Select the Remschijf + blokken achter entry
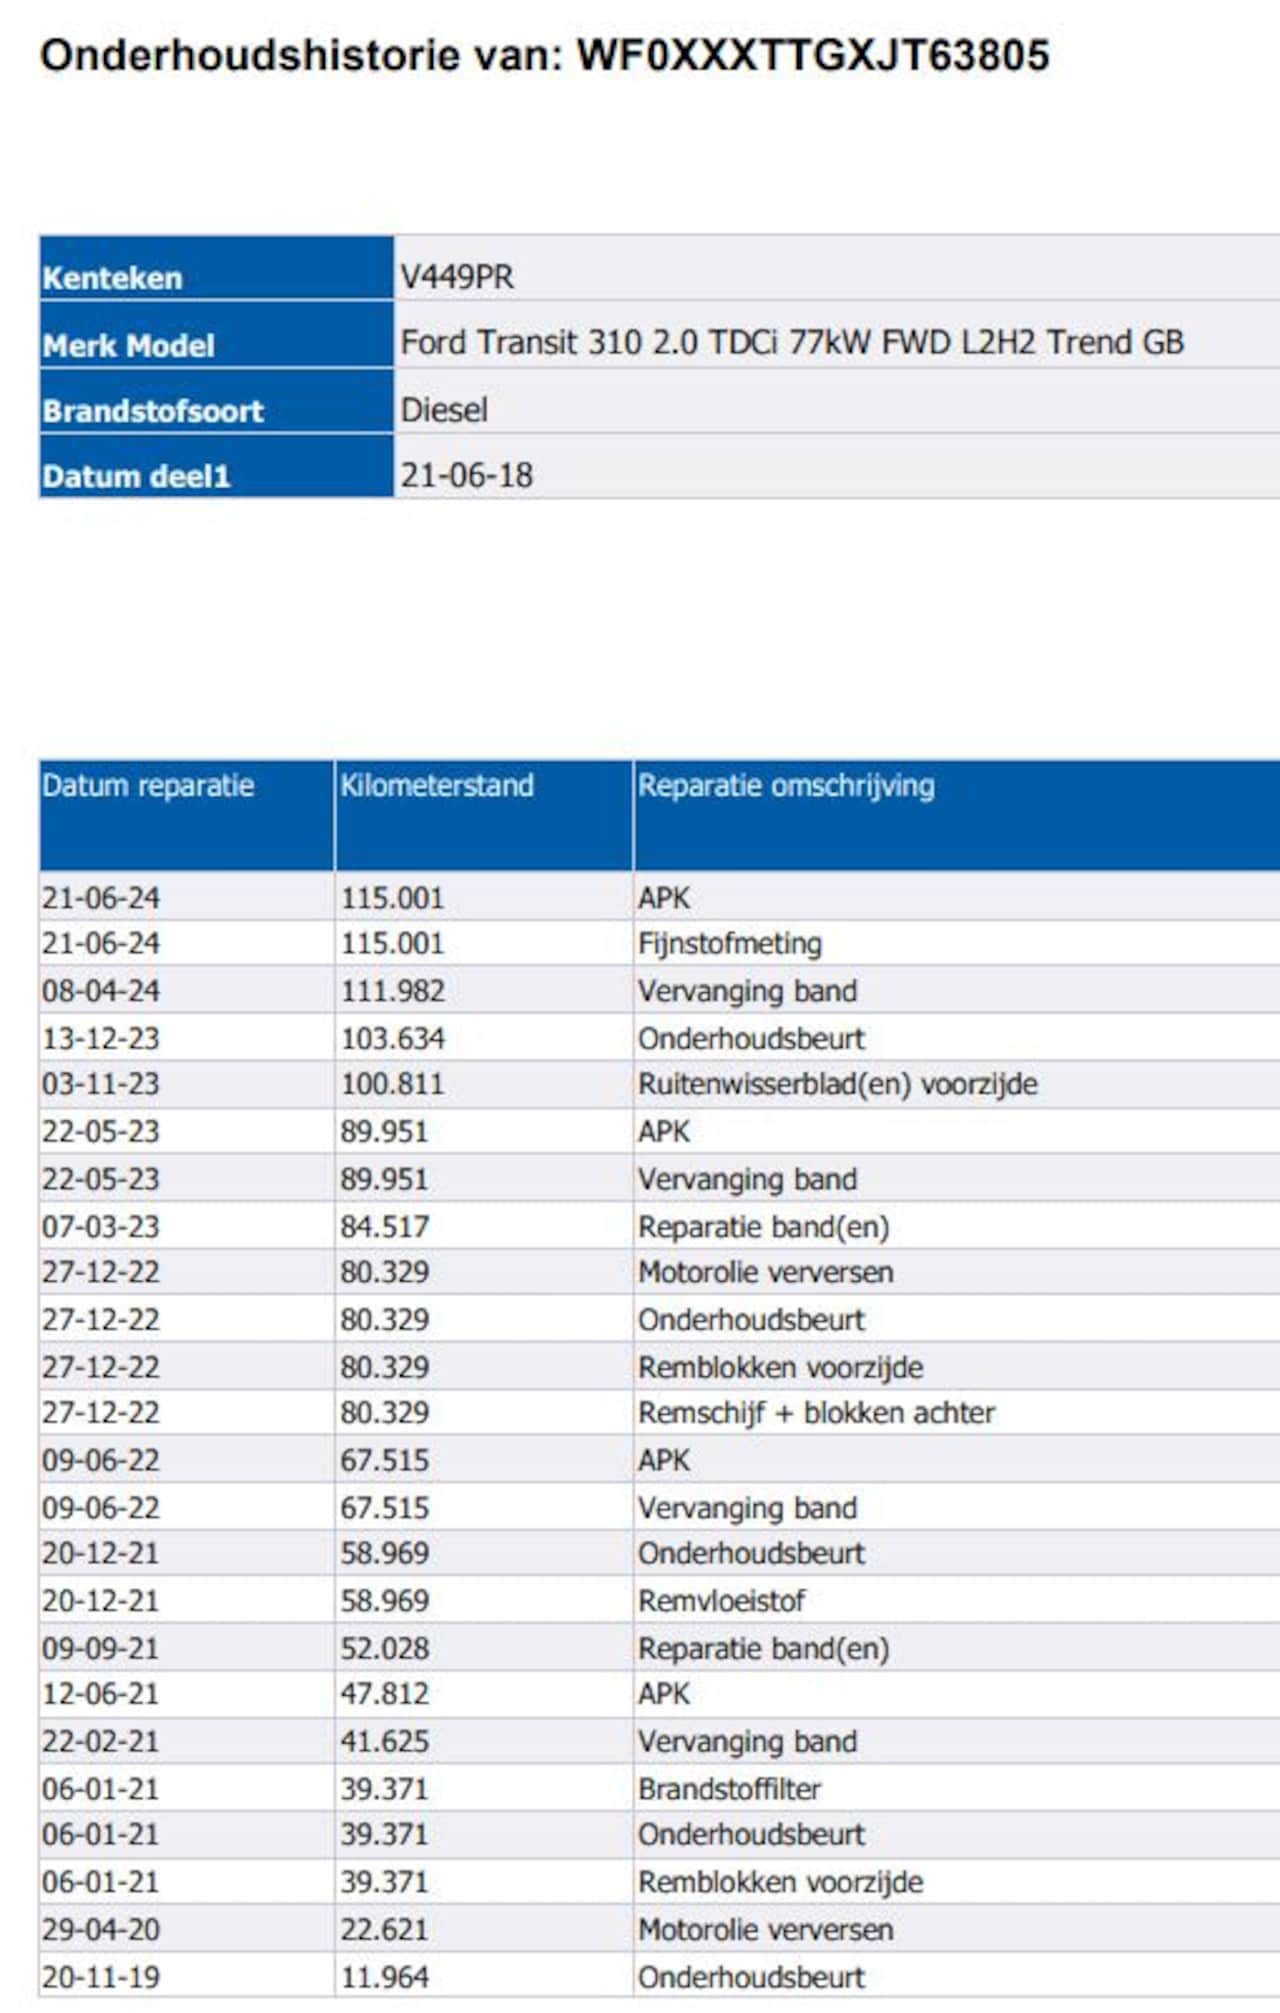The width and height of the screenshot is (1280, 2013). (x=816, y=1412)
